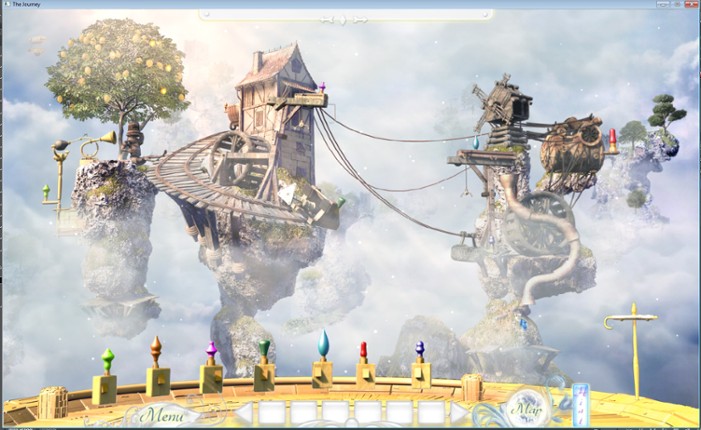Flip the lever with the magenta gem
Image resolution: width=701 pixels, height=430 pixels.
click(211, 369)
